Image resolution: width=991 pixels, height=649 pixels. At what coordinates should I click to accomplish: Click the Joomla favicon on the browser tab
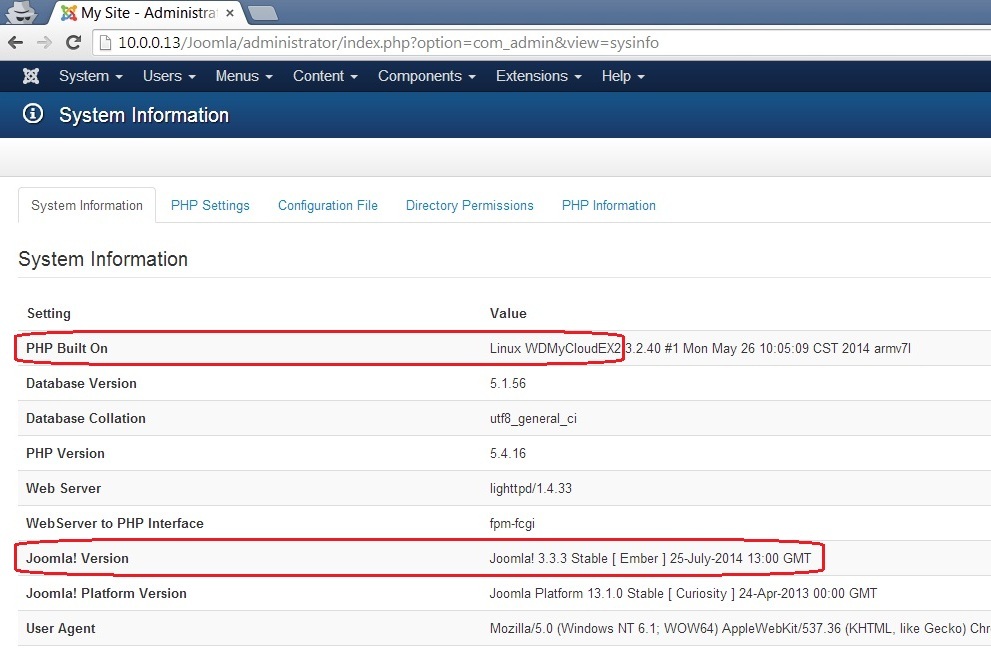coord(68,13)
